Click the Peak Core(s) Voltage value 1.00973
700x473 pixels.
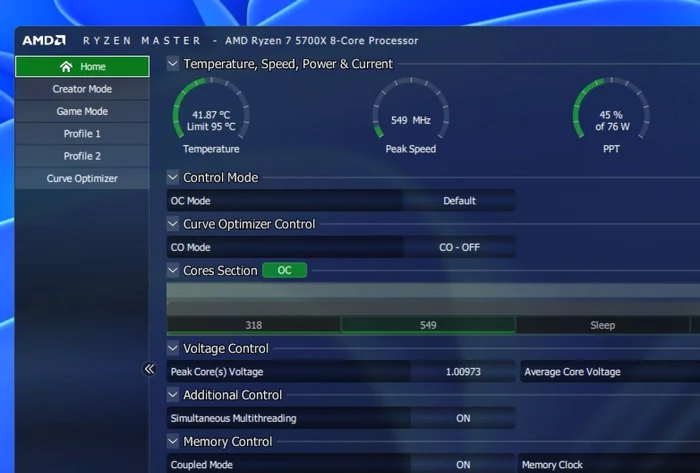463,372
